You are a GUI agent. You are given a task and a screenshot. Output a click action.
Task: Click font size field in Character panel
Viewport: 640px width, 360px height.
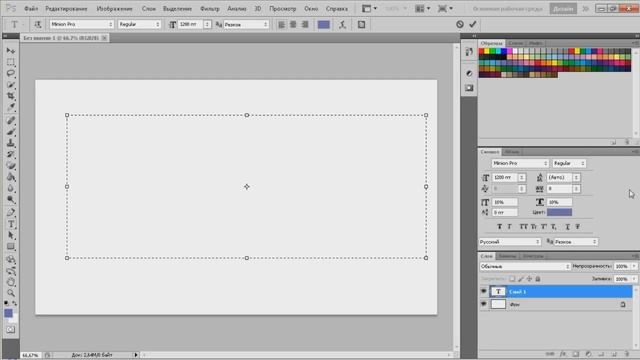(x=504, y=178)
